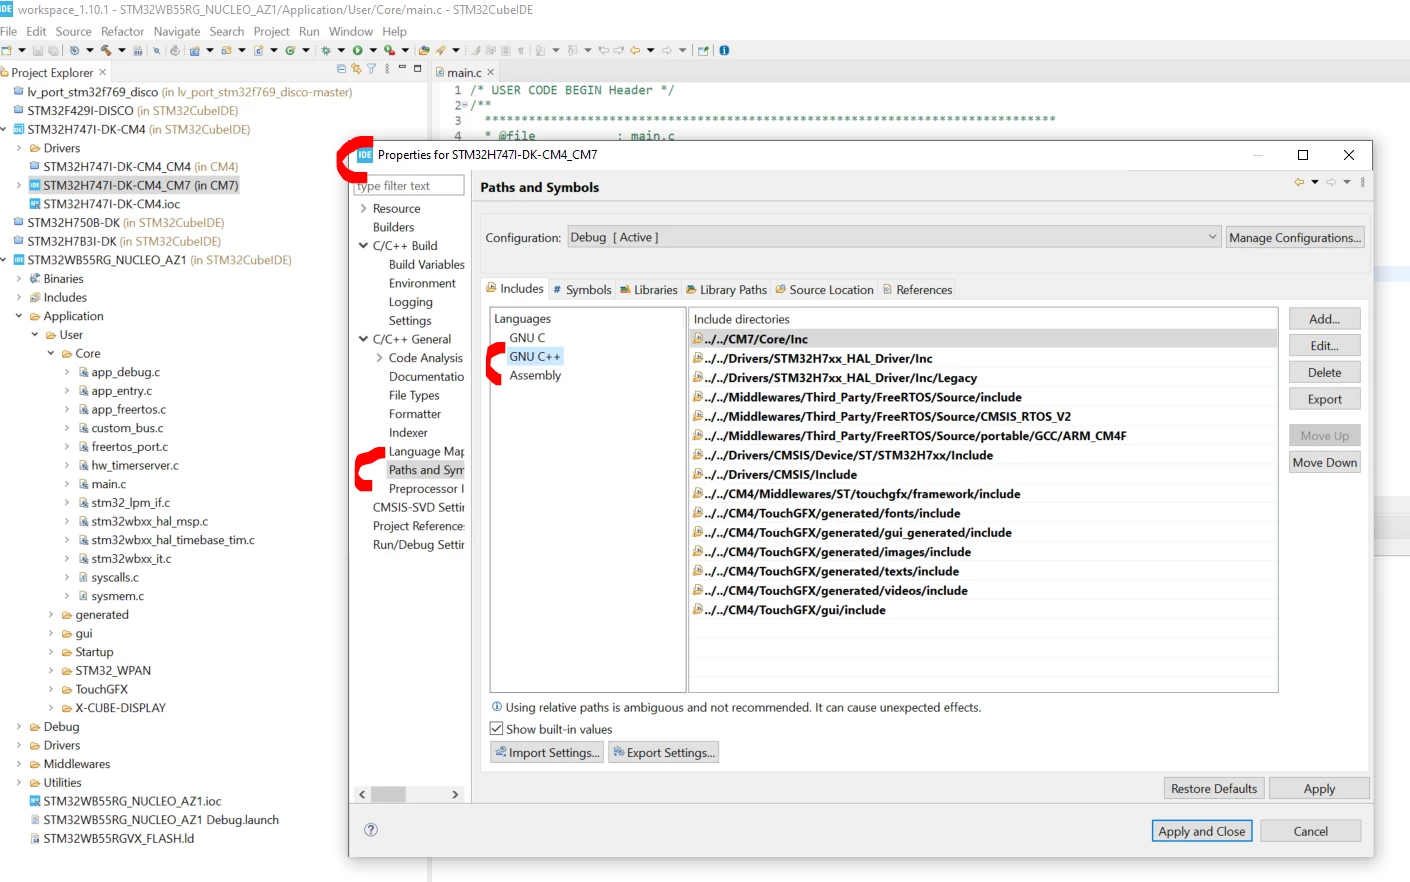Expand the Code Analysis node
This screenshot has width=1410, height=882.
(380, 358)
